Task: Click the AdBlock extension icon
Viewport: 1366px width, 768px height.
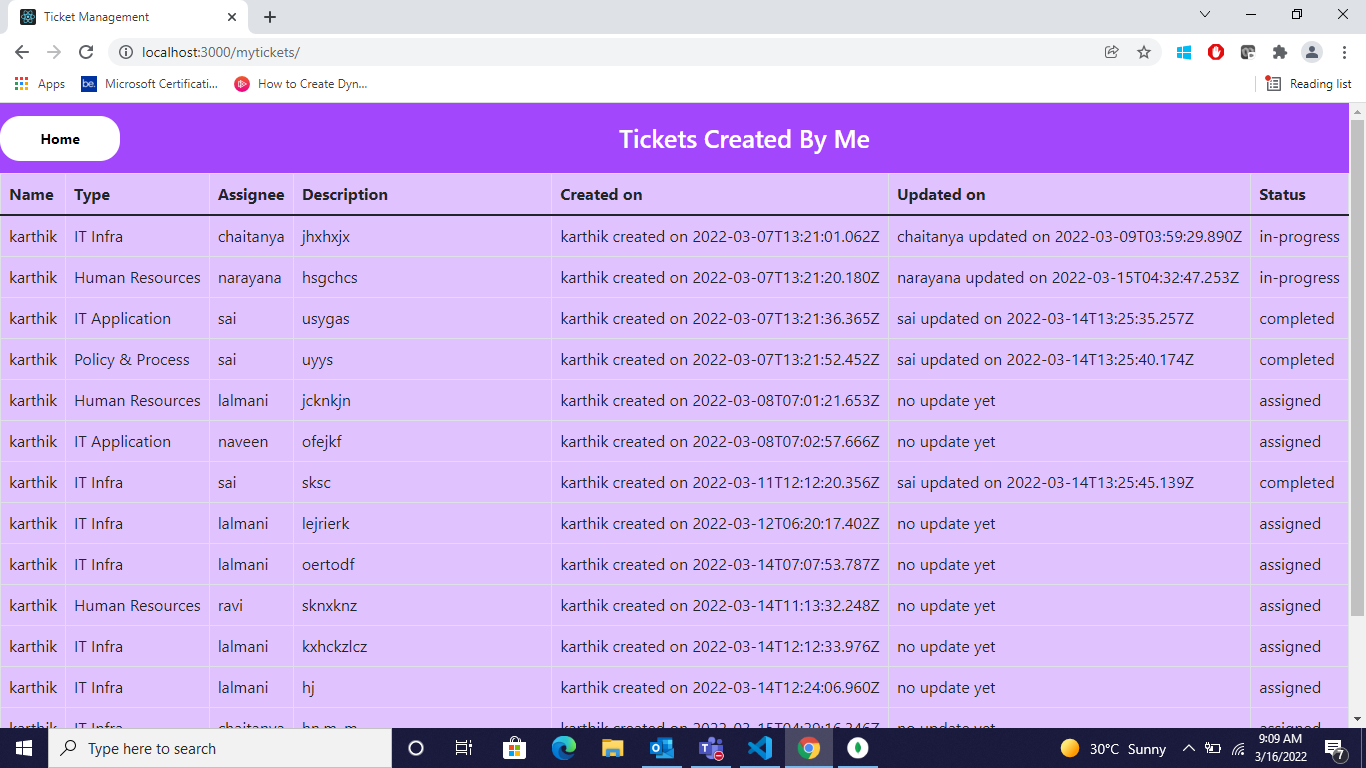Action: click(1215, 52)
